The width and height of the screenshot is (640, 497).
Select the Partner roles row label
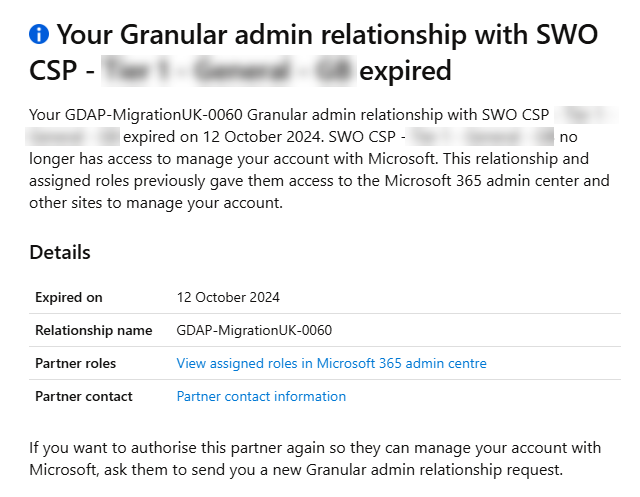pos(76,363)
